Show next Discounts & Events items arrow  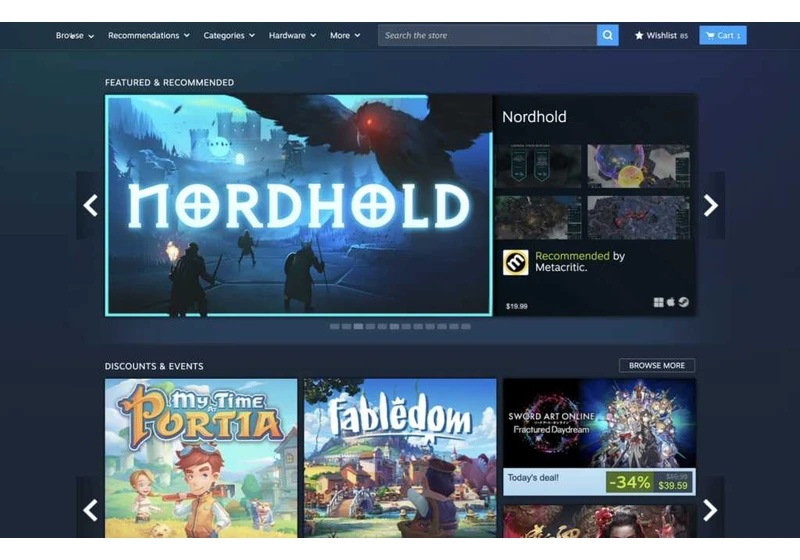(710, 510)
